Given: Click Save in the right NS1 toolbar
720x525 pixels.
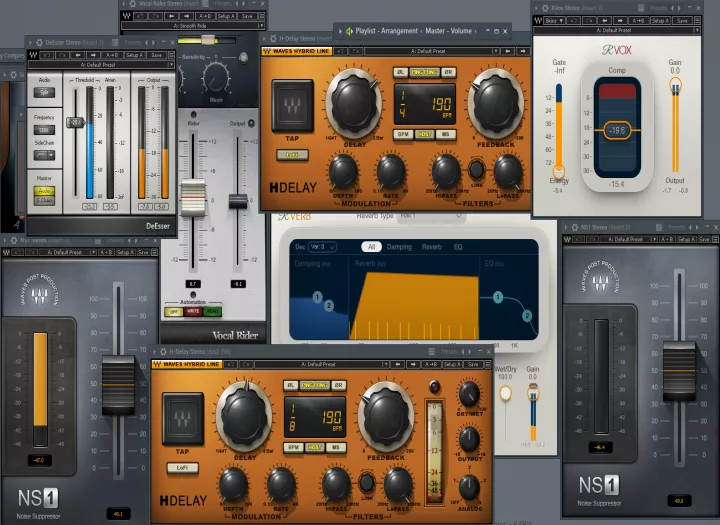Looking at the screenshot, I should (704, 239).
